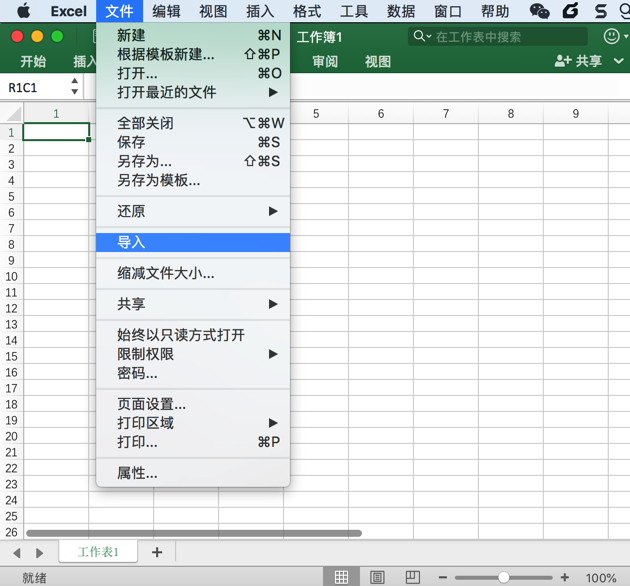Select column header 7
The height and width of the screenshot is (586, 630).
pyautogui.click(x=446, y=114)
